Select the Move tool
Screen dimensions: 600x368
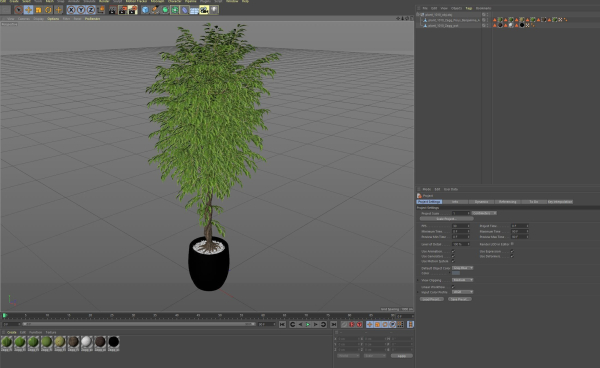28,10
